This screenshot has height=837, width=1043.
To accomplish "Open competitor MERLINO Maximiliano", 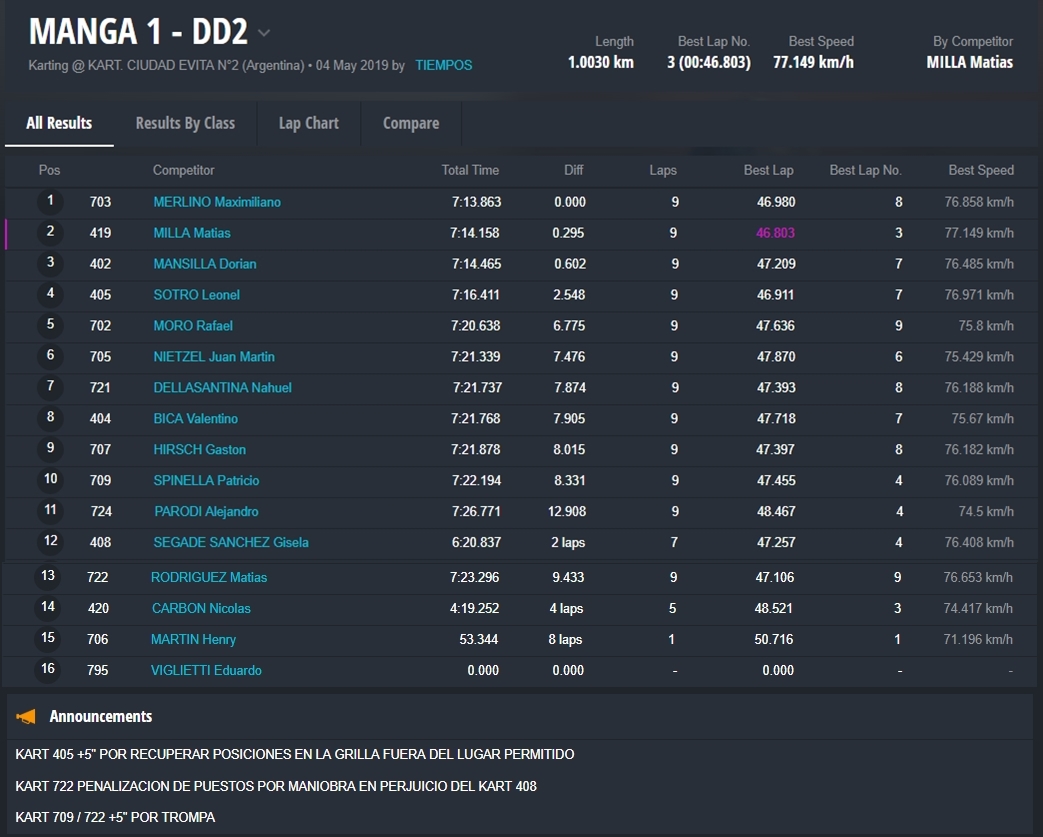I will tap(216, 202).
